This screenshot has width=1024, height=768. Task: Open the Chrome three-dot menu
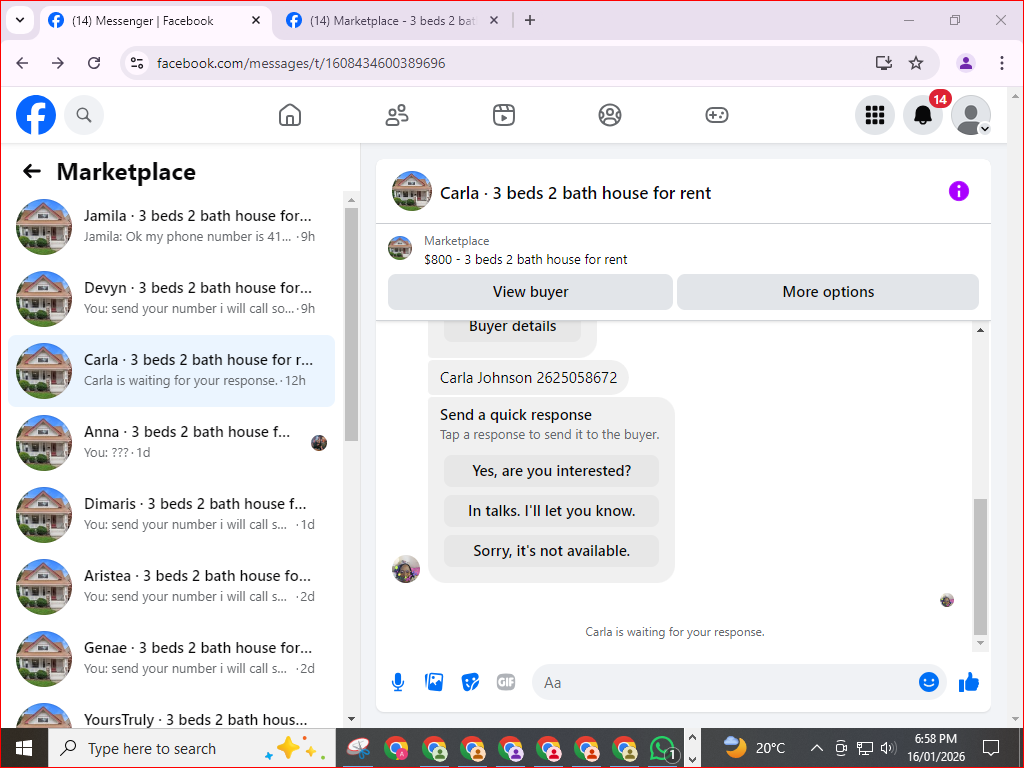click(1002, 63)
